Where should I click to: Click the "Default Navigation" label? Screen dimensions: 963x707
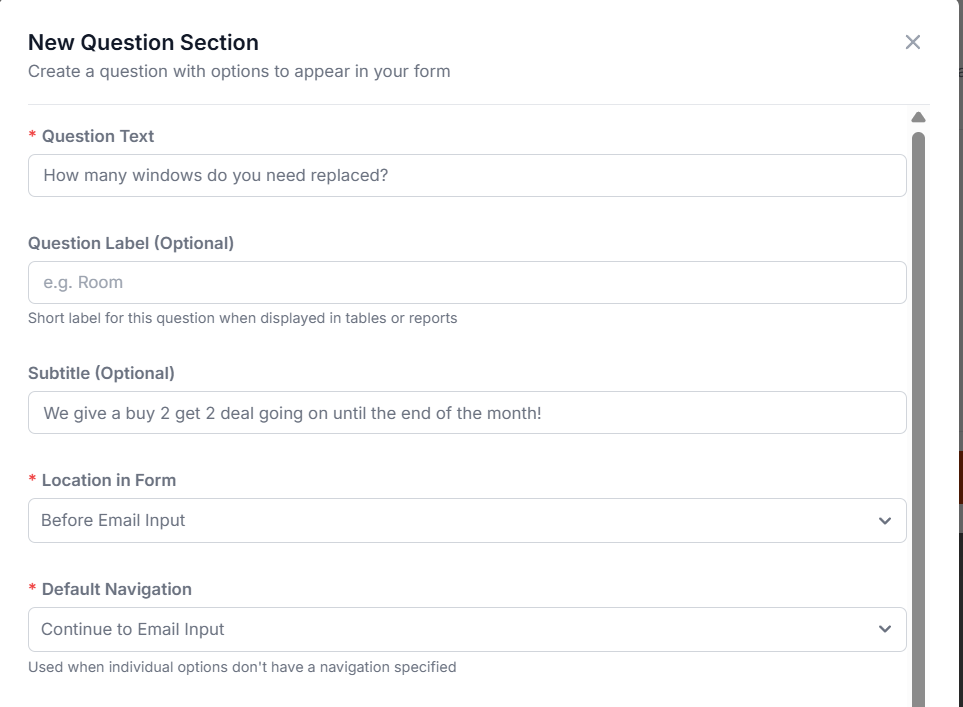117,589
